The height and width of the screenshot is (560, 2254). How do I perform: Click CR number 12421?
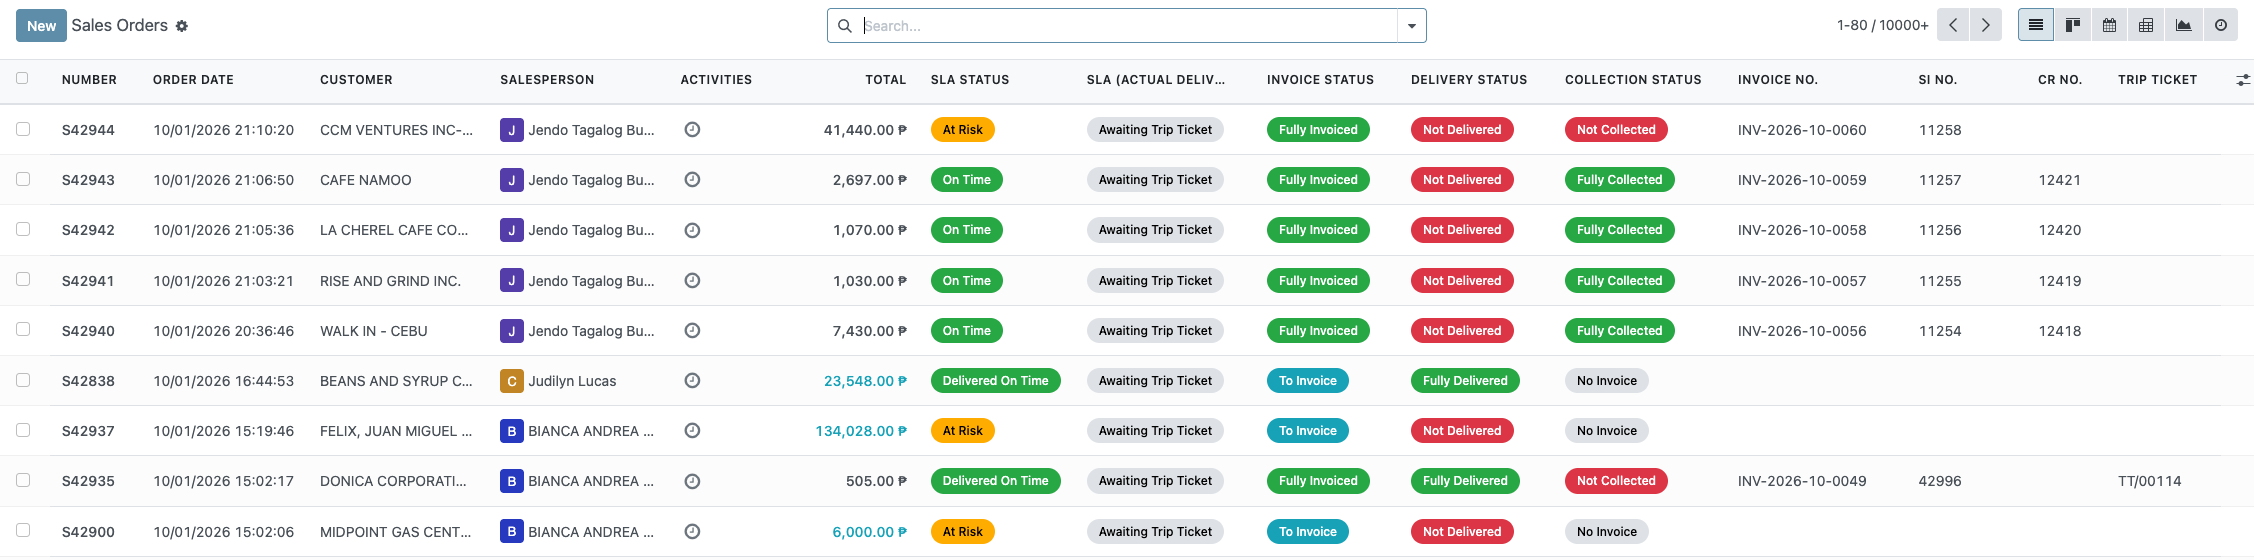coord(2060,180)
